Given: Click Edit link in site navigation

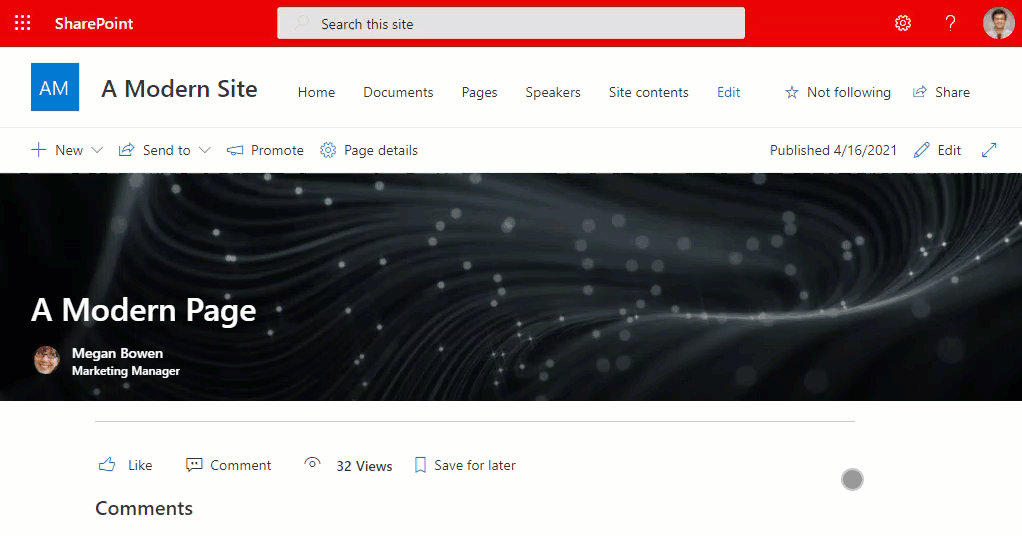Looking at the screenshot, I should [728, 93].
